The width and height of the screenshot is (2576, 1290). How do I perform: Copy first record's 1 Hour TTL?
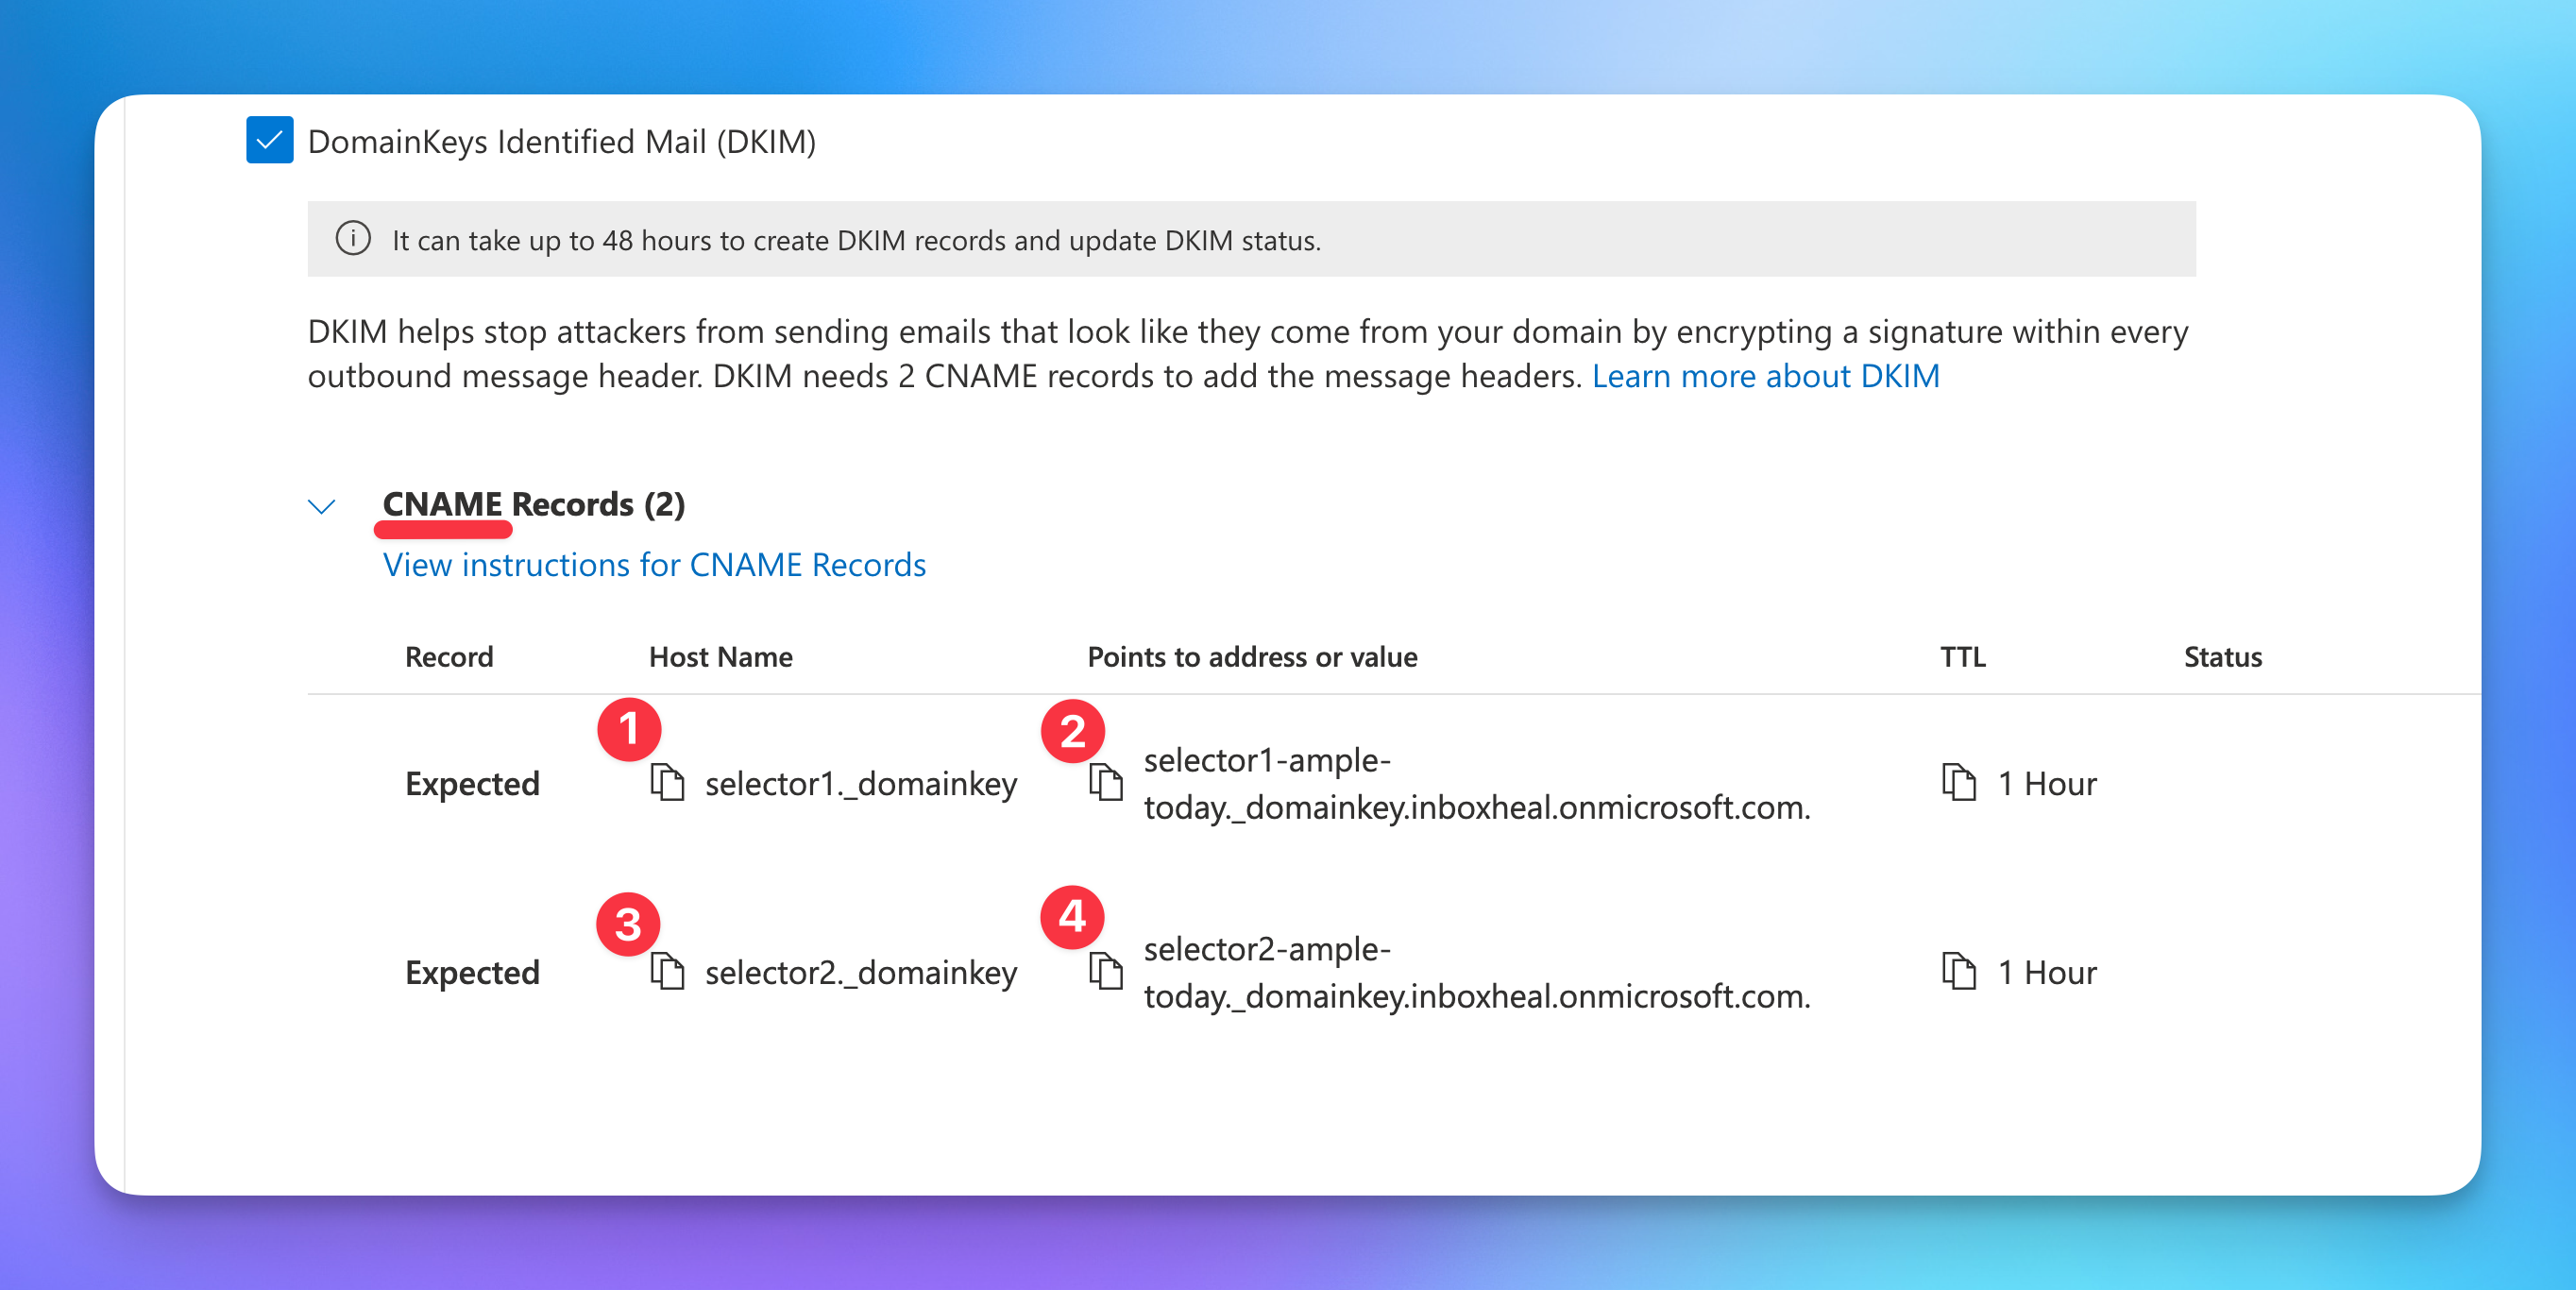coord(1958,783)
